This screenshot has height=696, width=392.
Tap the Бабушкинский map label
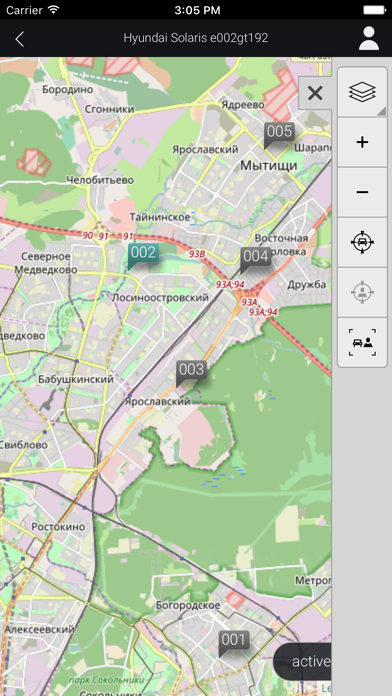coord(75,380)
